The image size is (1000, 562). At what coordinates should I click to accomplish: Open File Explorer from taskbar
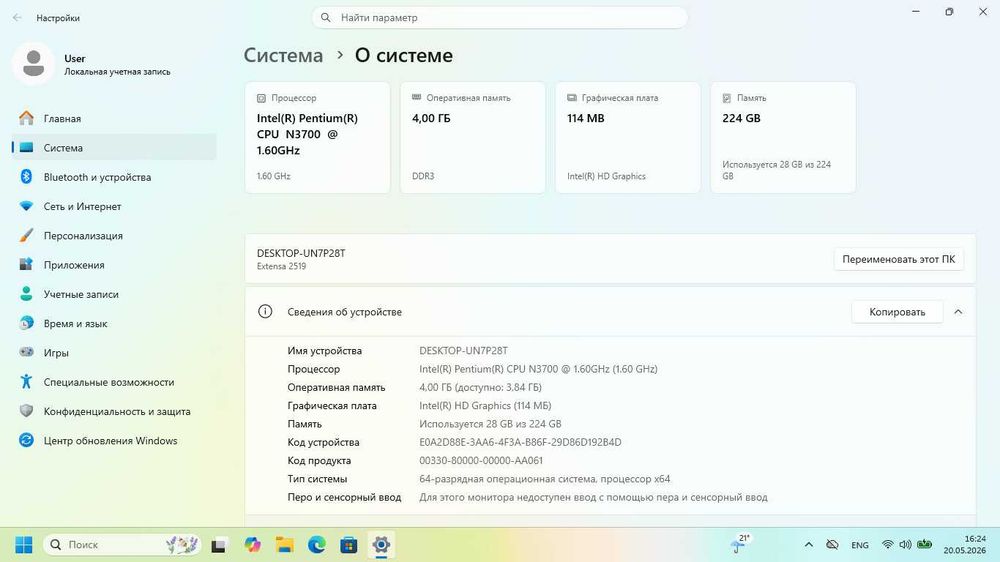[x=284, y=545]
